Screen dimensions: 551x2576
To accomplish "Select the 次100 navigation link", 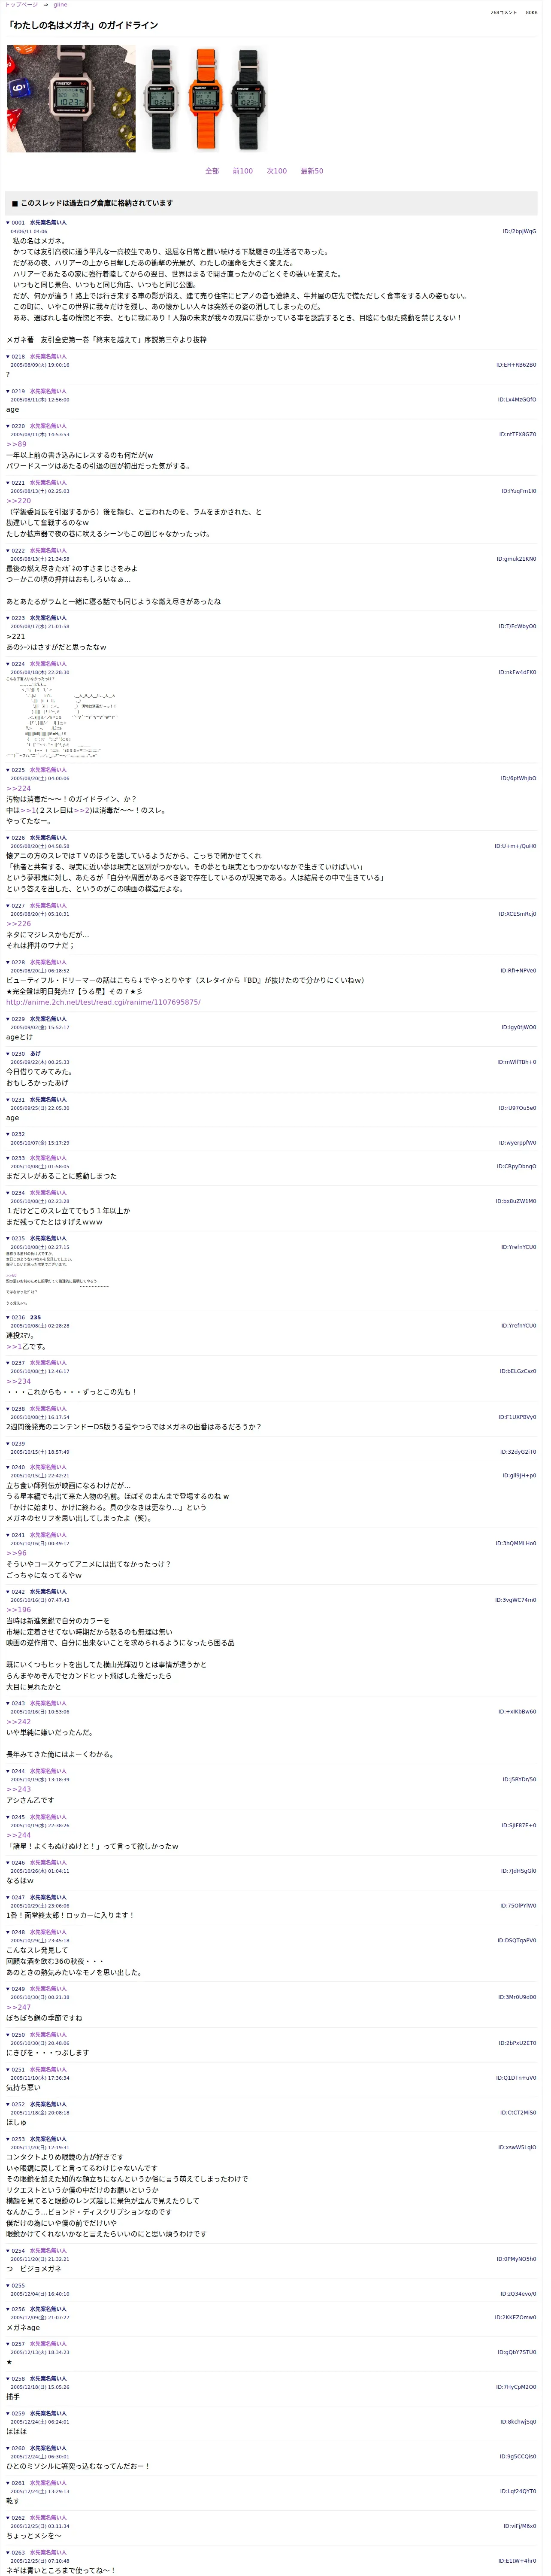I will pos(277,171).
